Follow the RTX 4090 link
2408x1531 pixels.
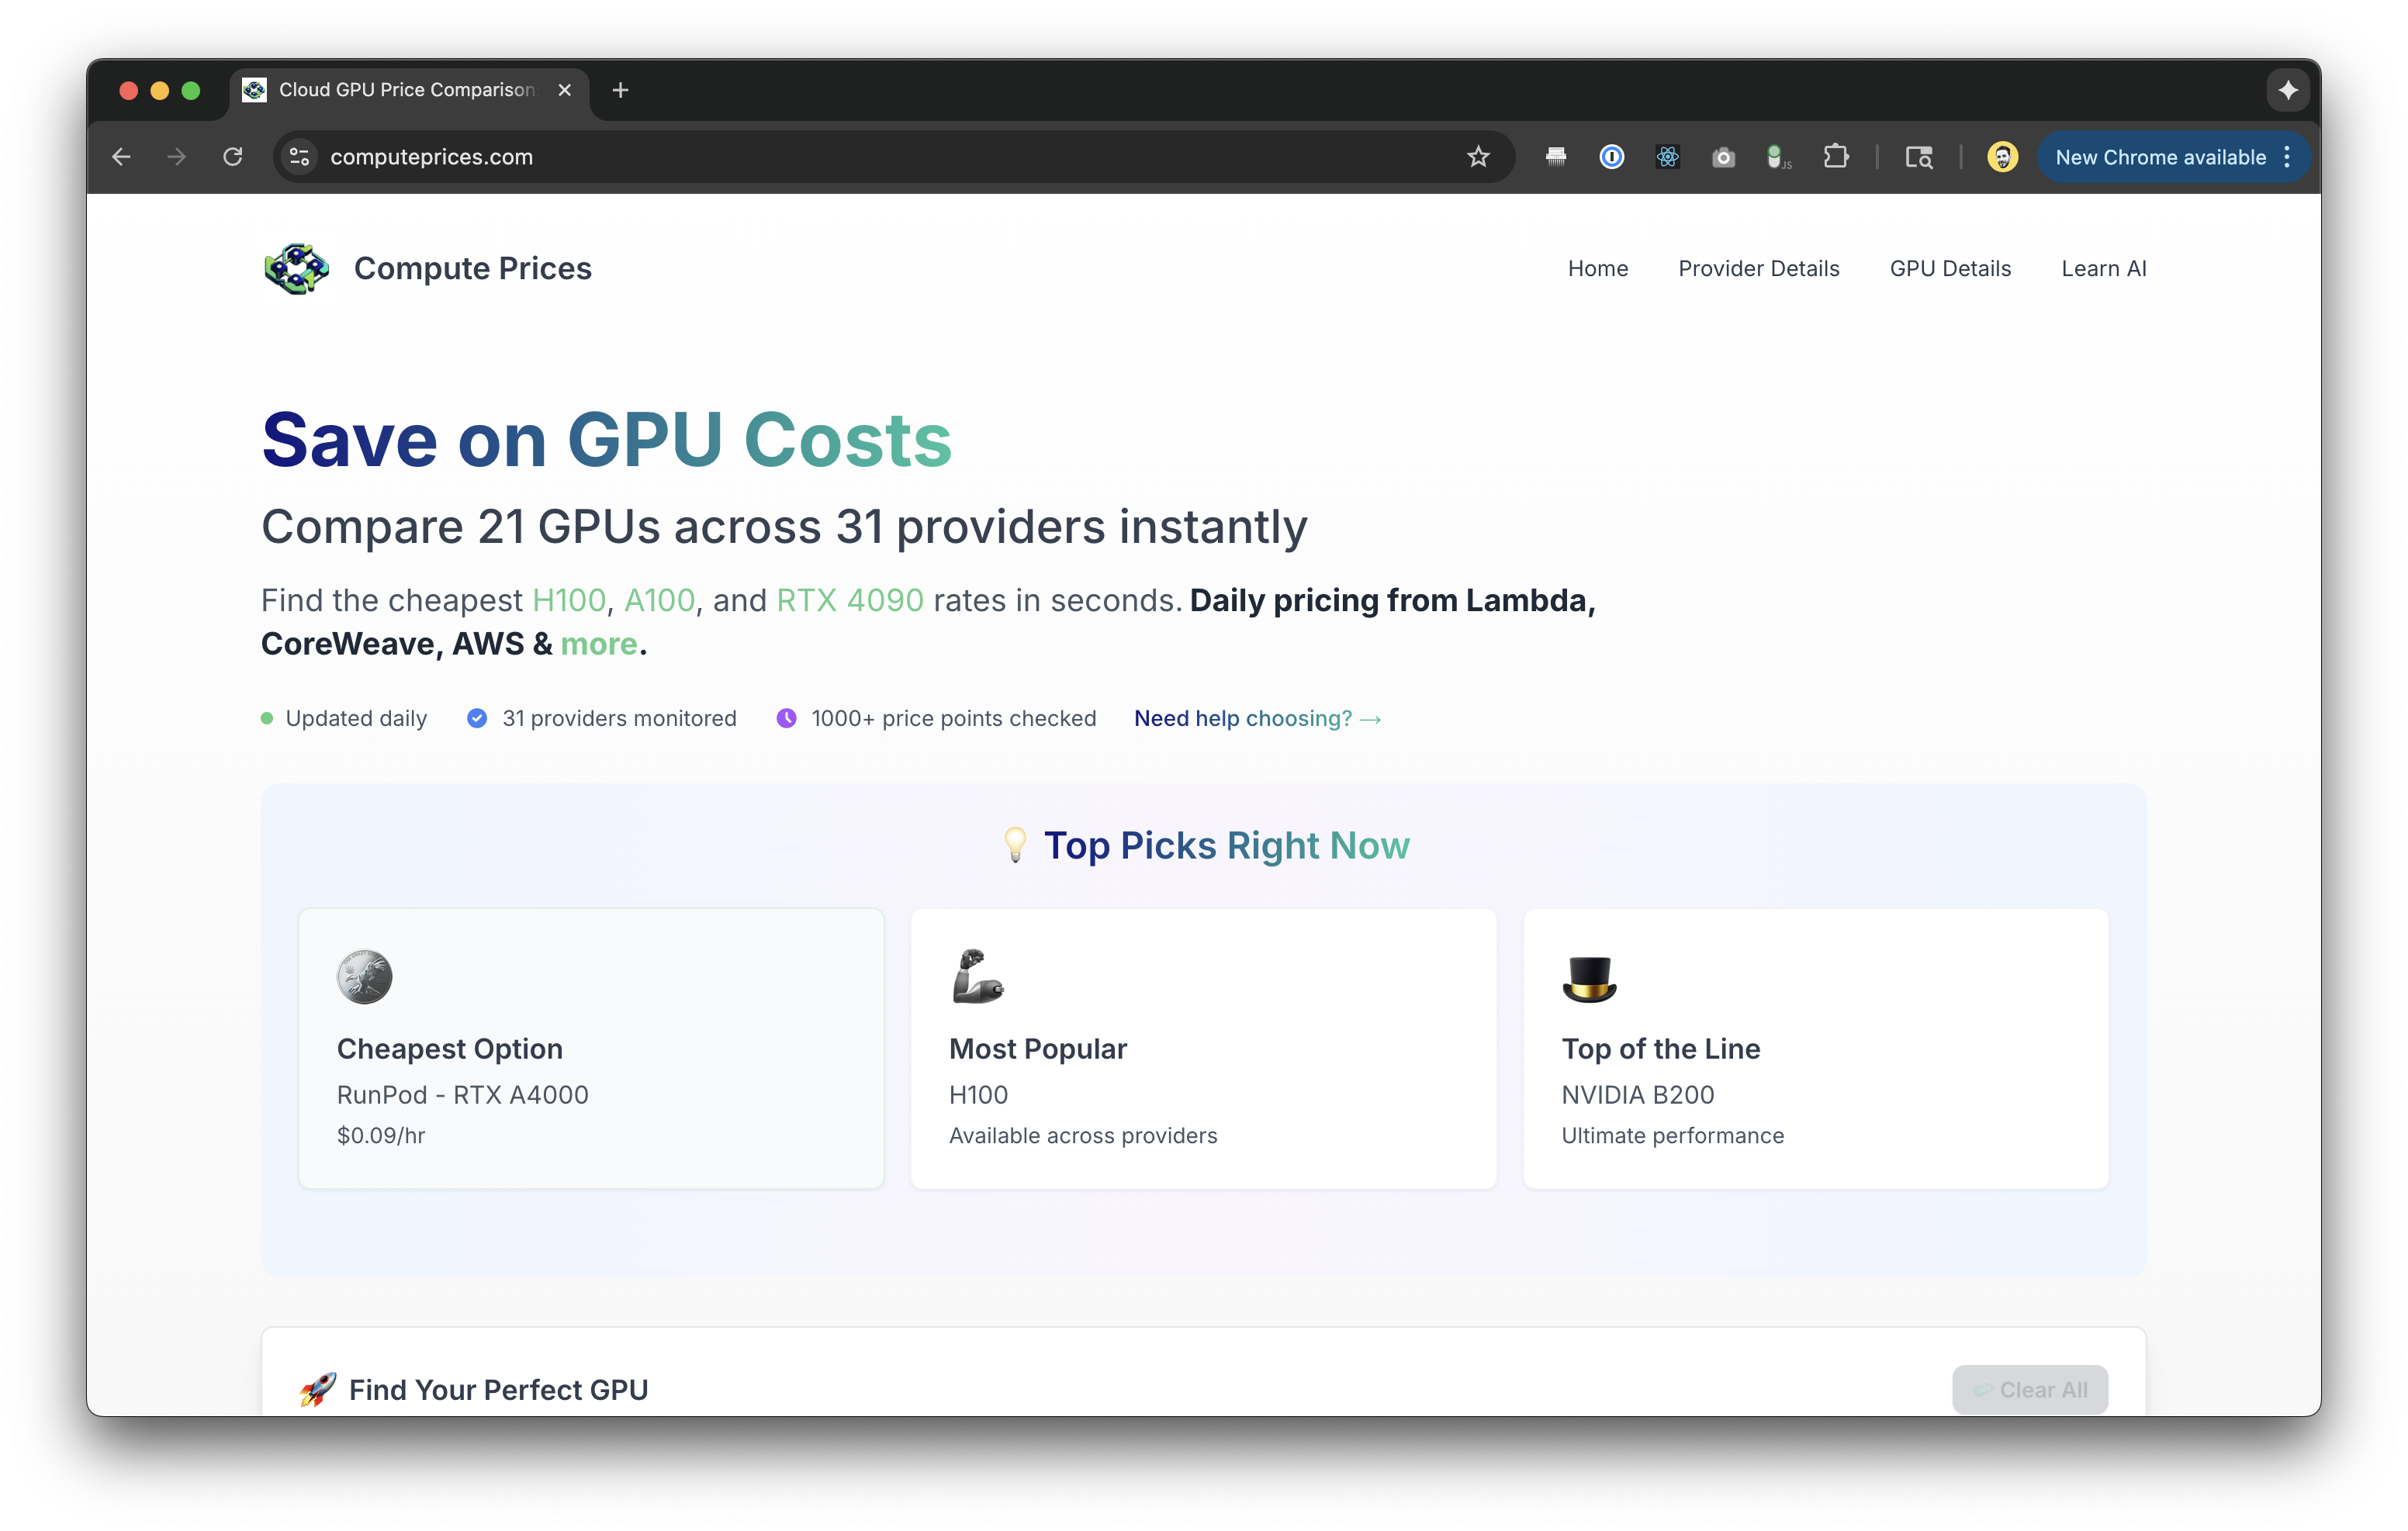click(x=850, y=600)
